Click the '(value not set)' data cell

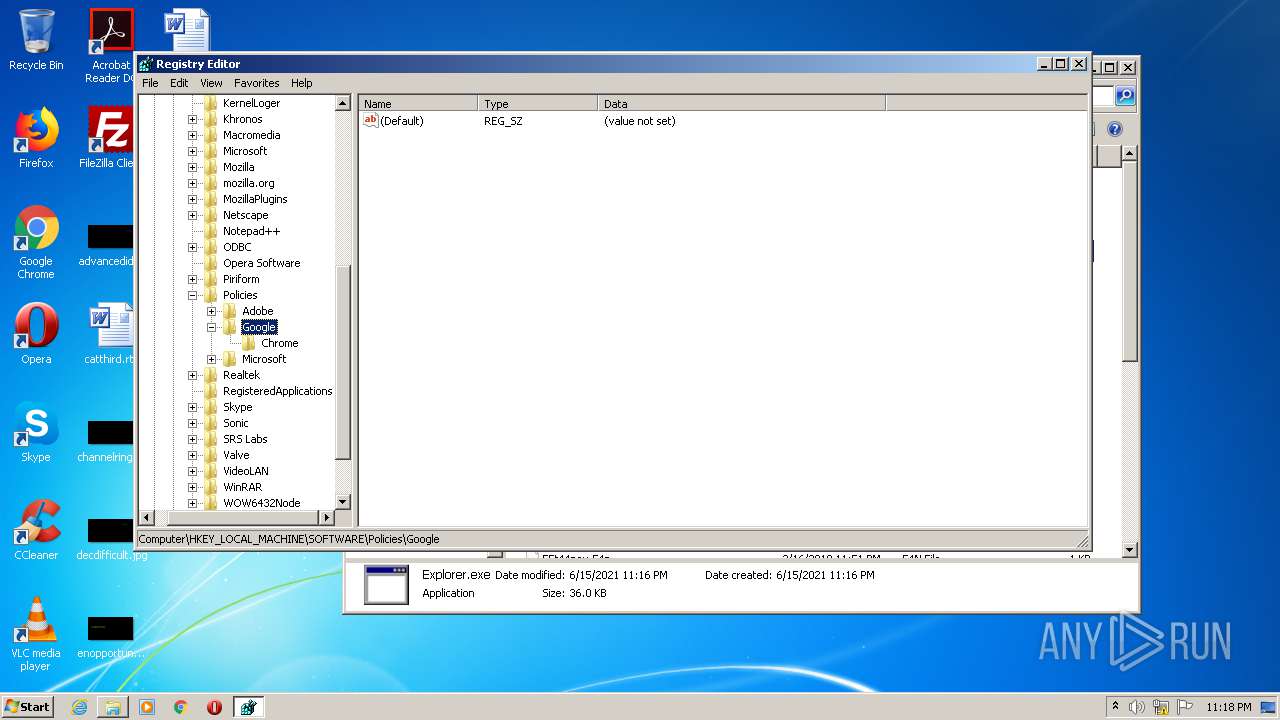(x=640, y=121)
